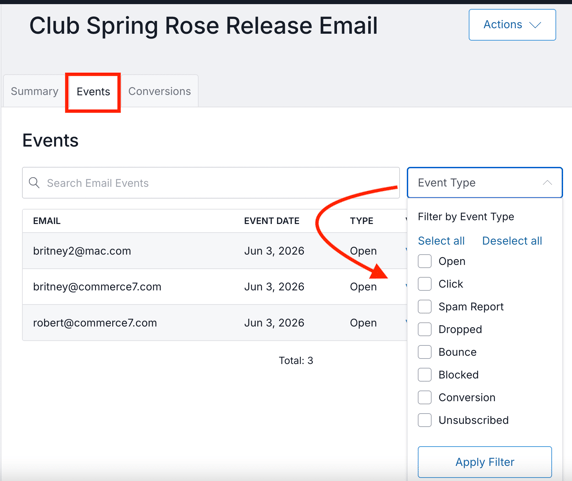Switch to the Summary tab
The image size is (572, 481).
34,91
